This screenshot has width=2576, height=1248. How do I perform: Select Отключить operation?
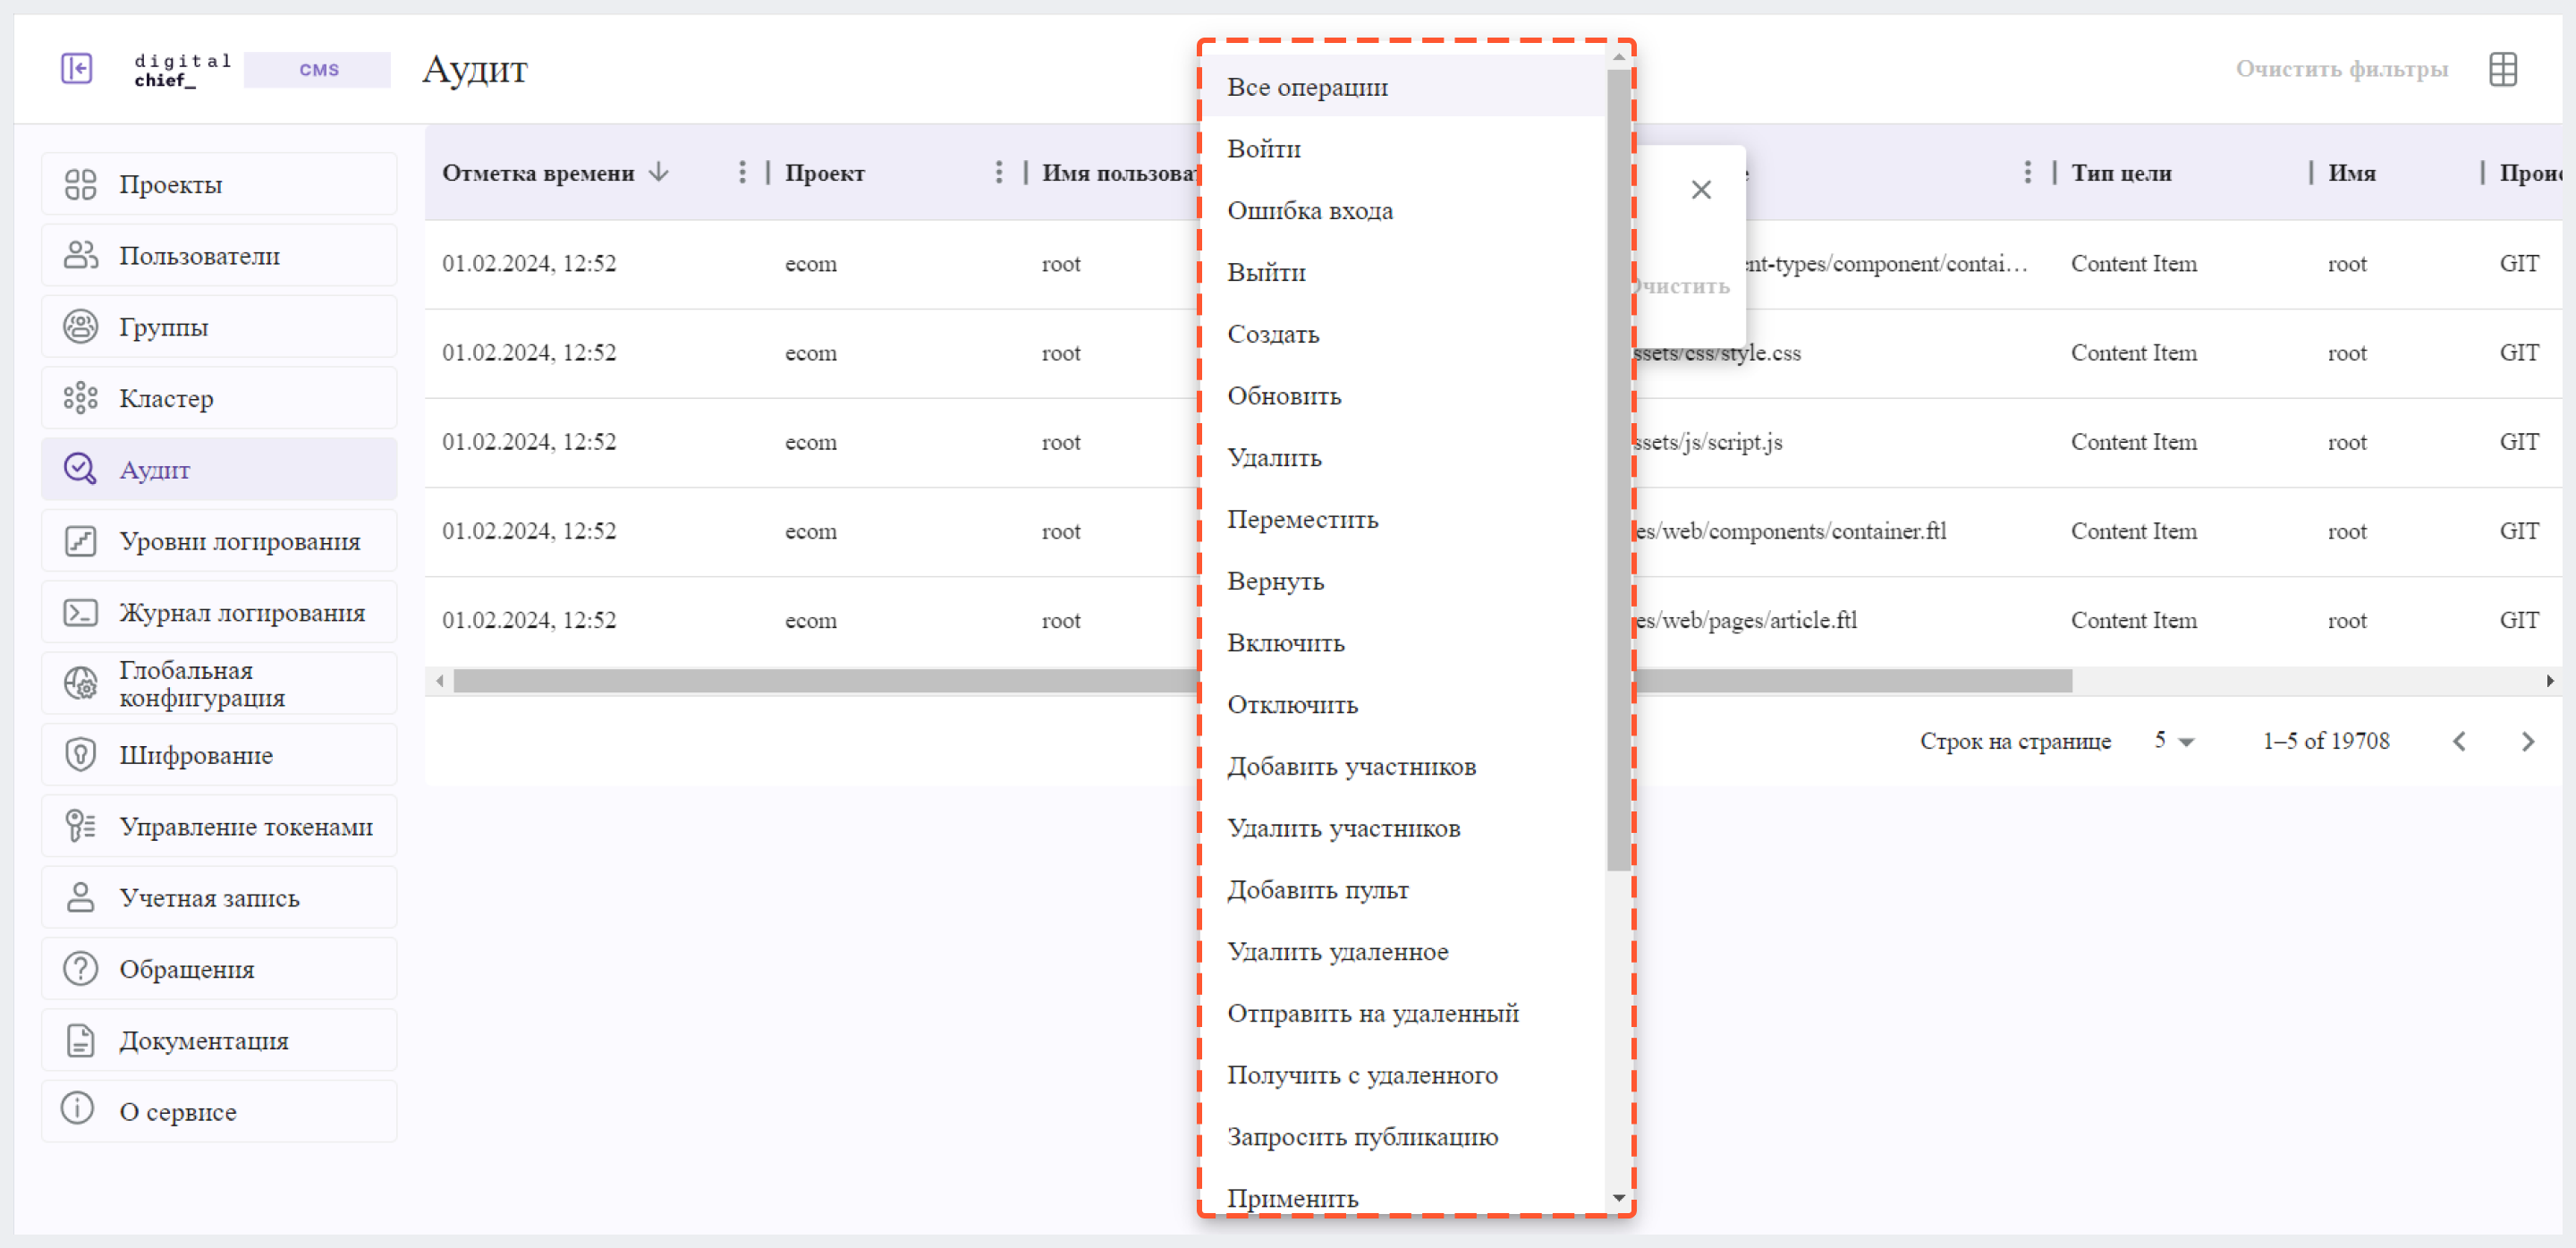click(1402, 704)
